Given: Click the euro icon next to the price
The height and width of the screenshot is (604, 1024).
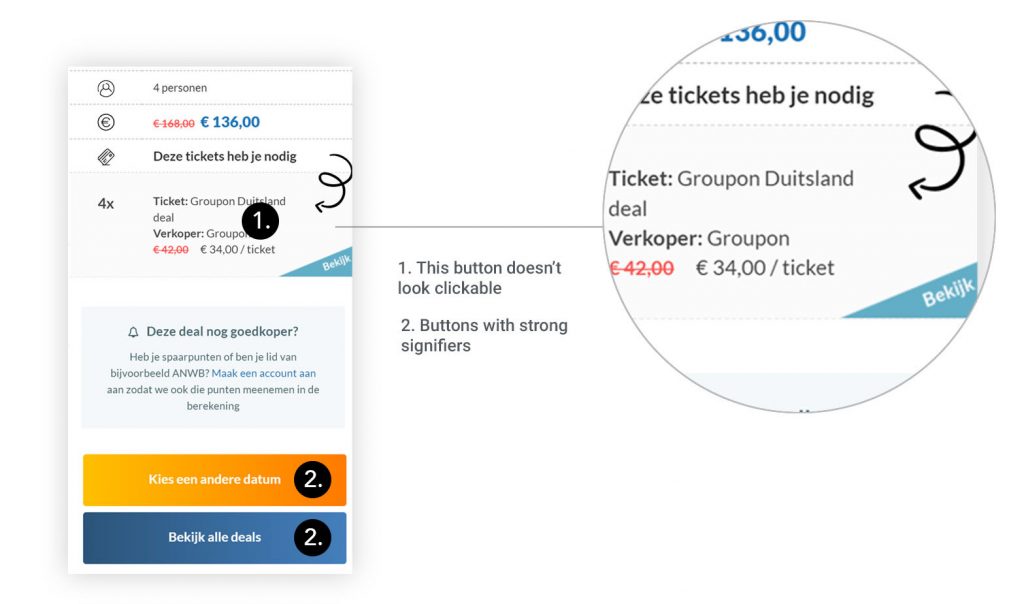Looking at the screenshot, I should coord(106,122).
